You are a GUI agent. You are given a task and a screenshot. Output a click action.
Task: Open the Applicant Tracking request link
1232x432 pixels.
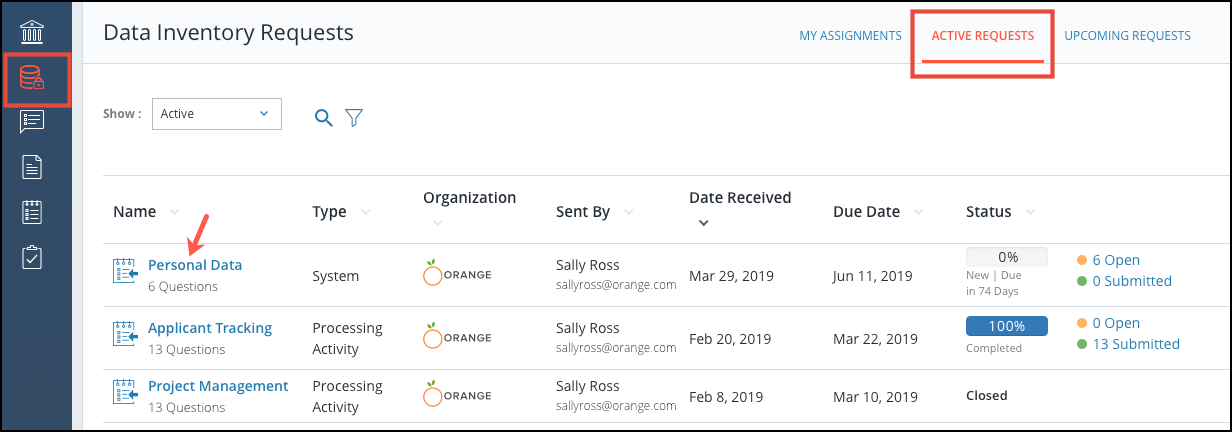pos(210,328)
